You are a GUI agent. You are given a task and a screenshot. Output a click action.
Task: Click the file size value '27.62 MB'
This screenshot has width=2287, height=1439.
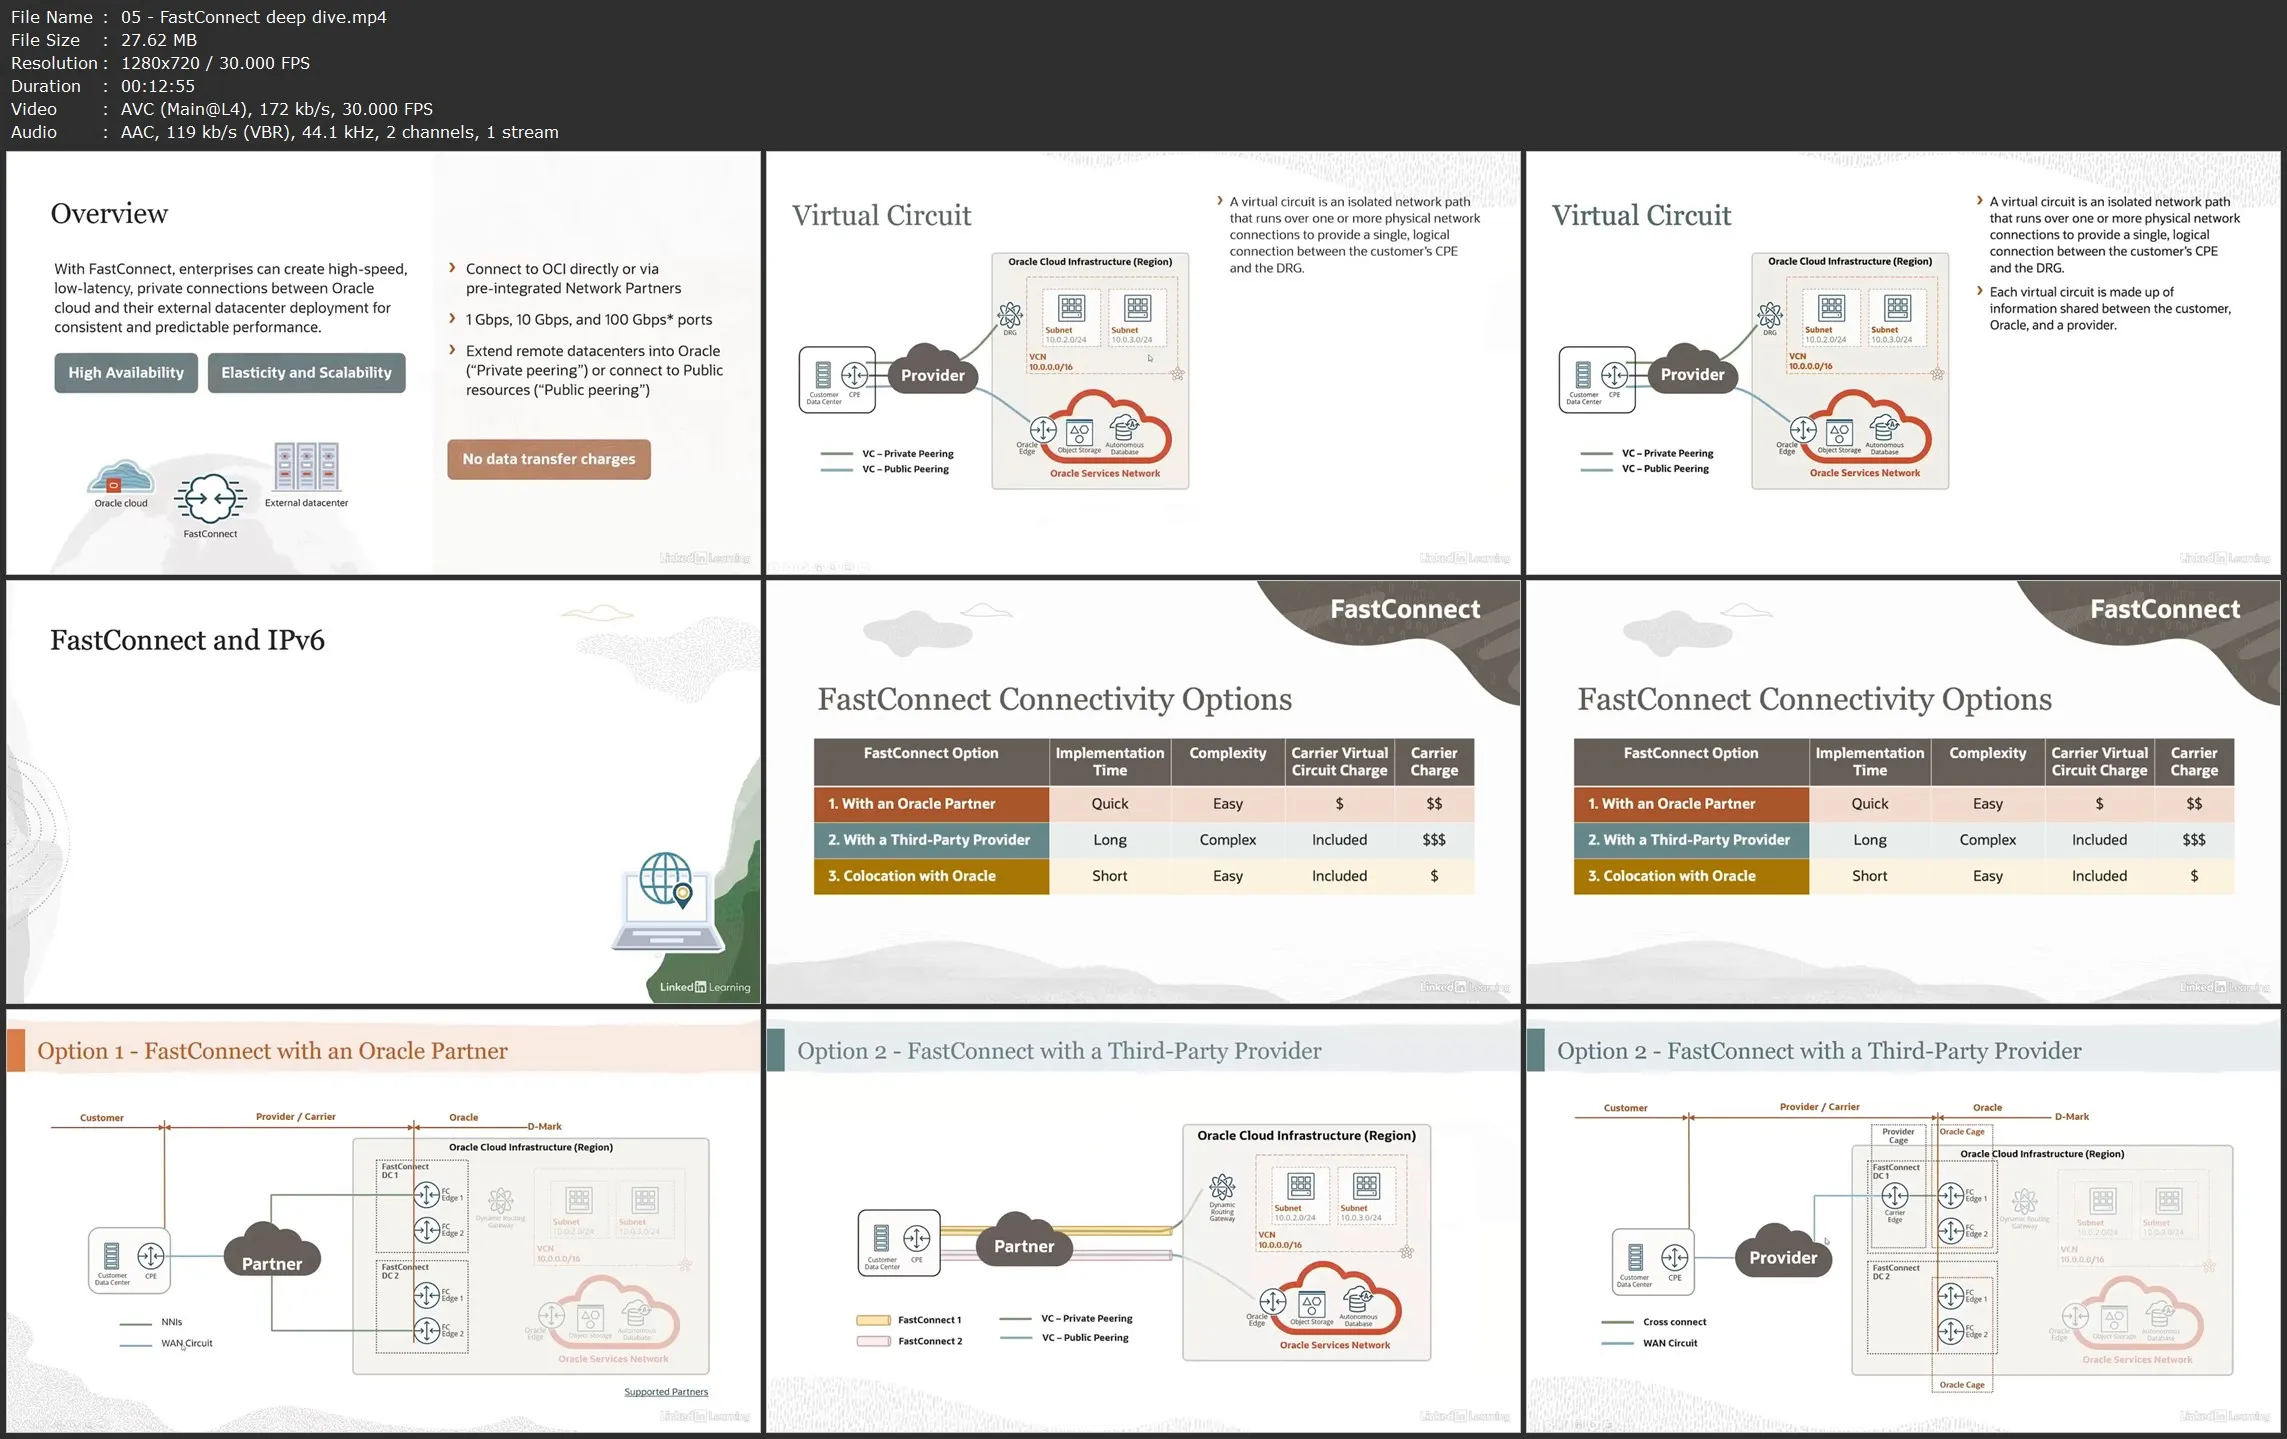coord(159,40)
